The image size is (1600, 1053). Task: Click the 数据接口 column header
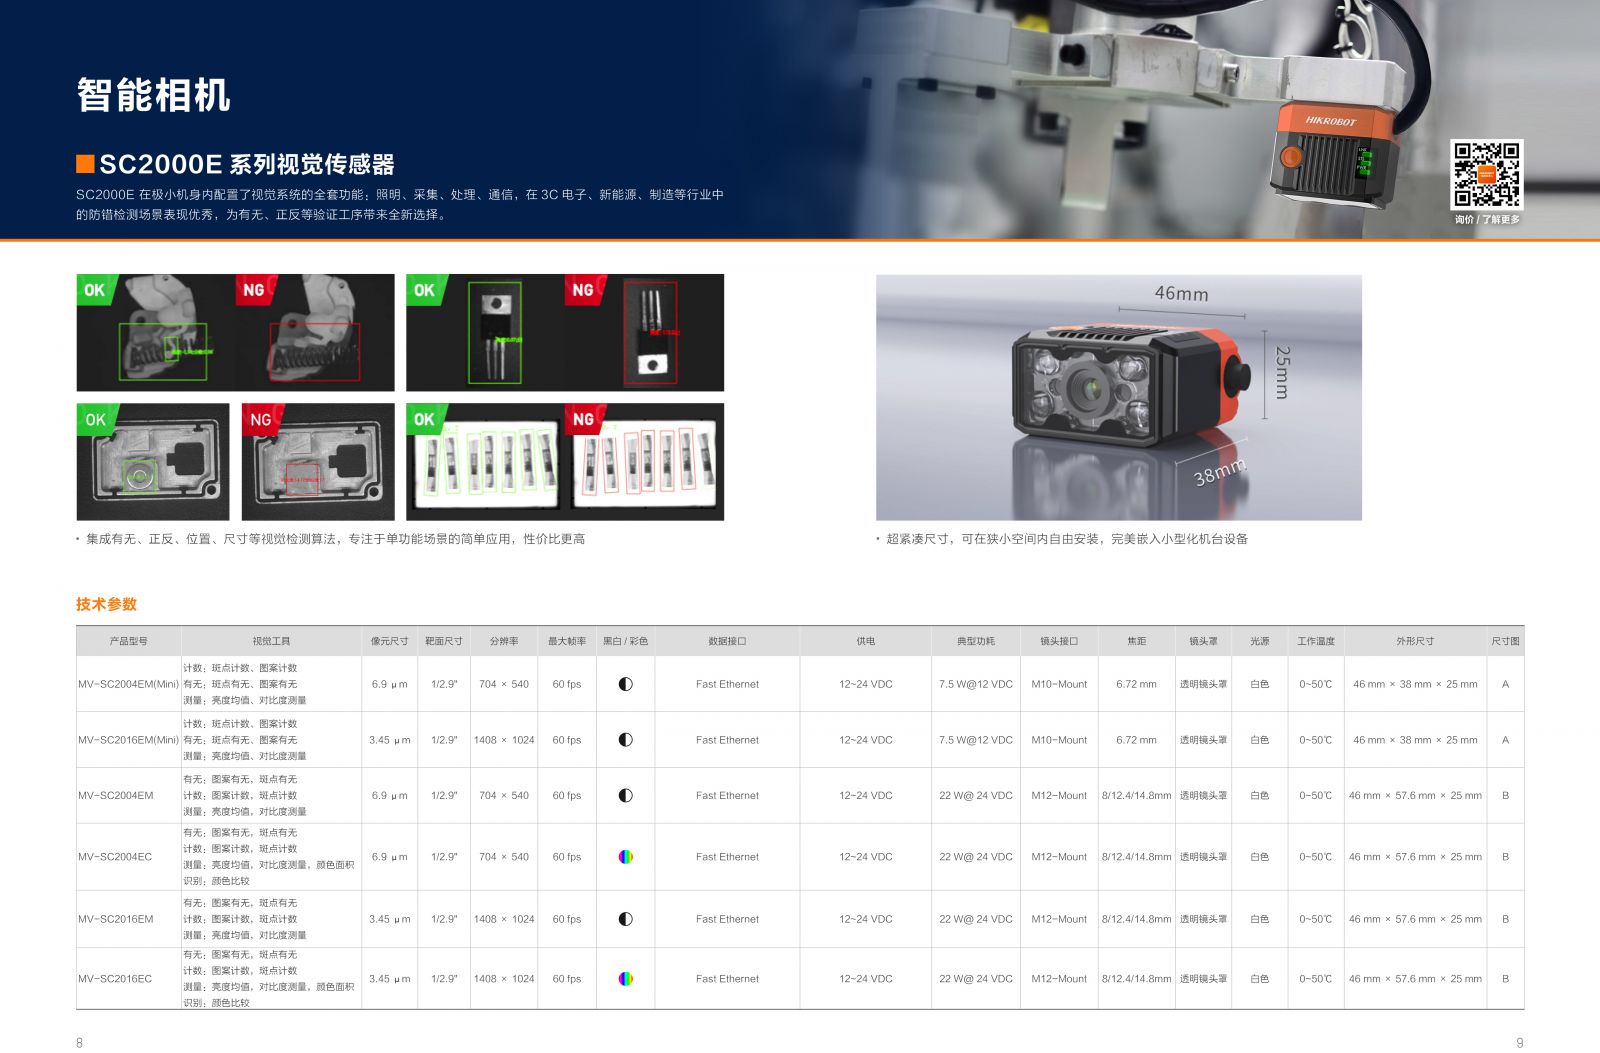727,641
